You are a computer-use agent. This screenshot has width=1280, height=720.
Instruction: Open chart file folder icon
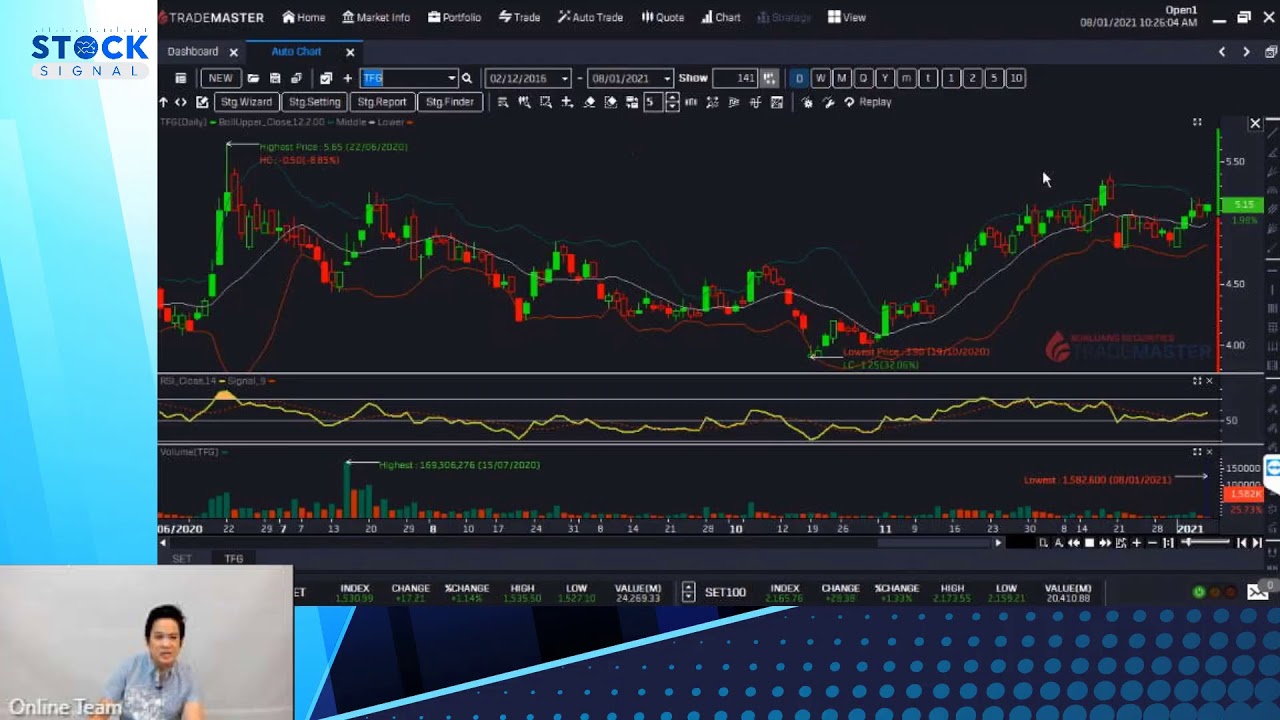253,78
